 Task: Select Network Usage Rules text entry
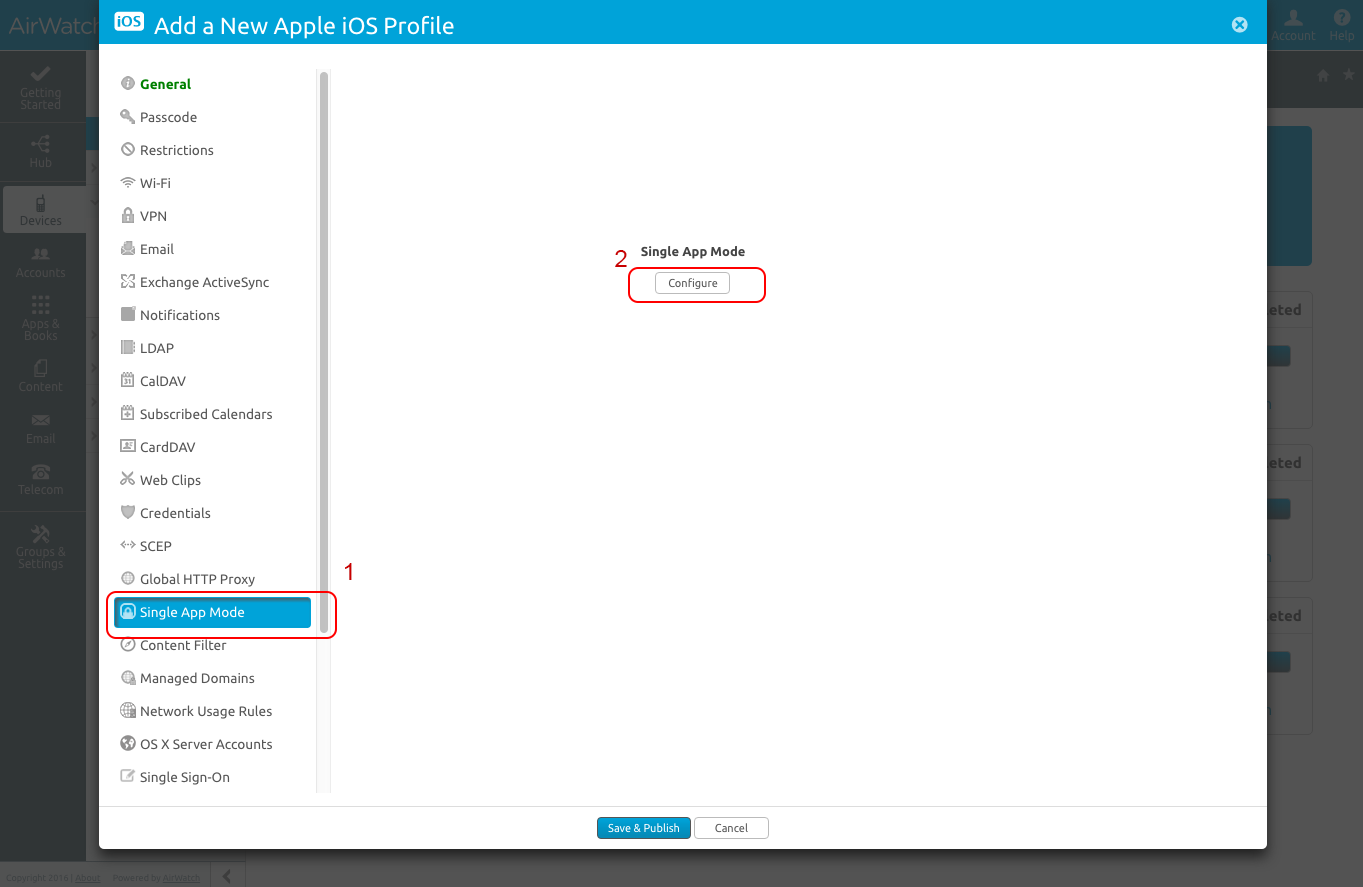[x=206, y=711]
